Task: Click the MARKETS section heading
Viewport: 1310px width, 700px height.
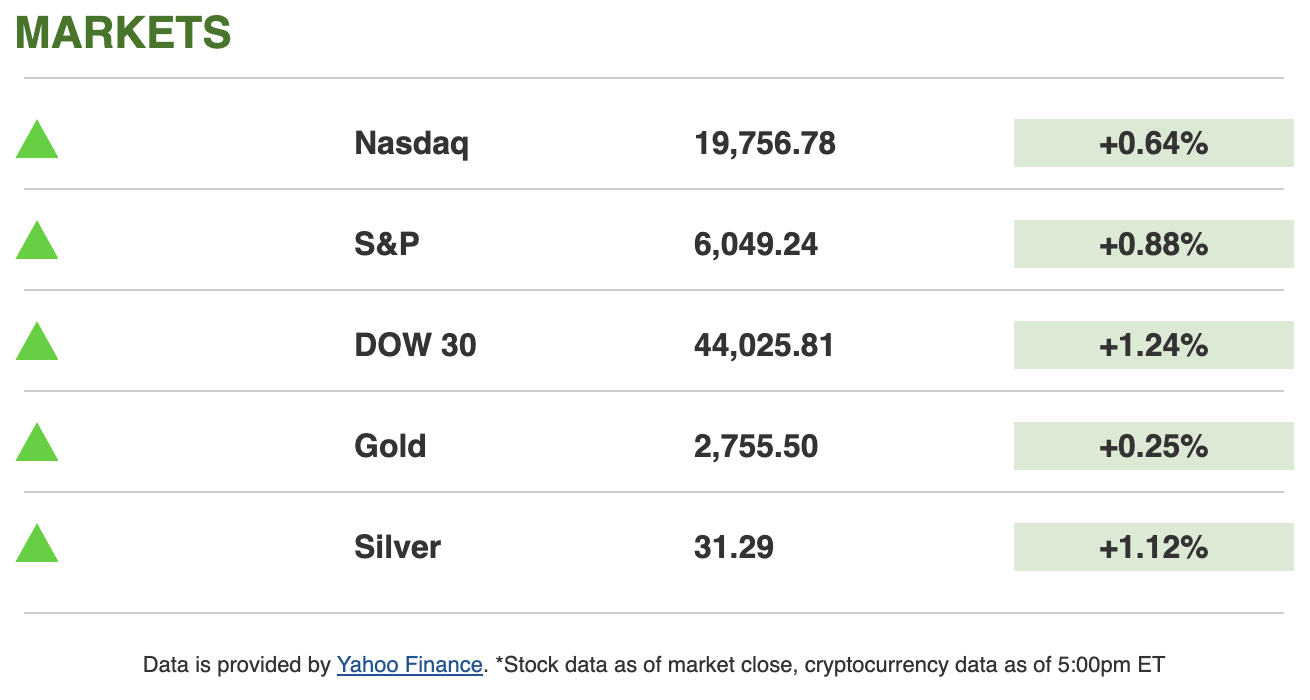Action: coord(123,33)
